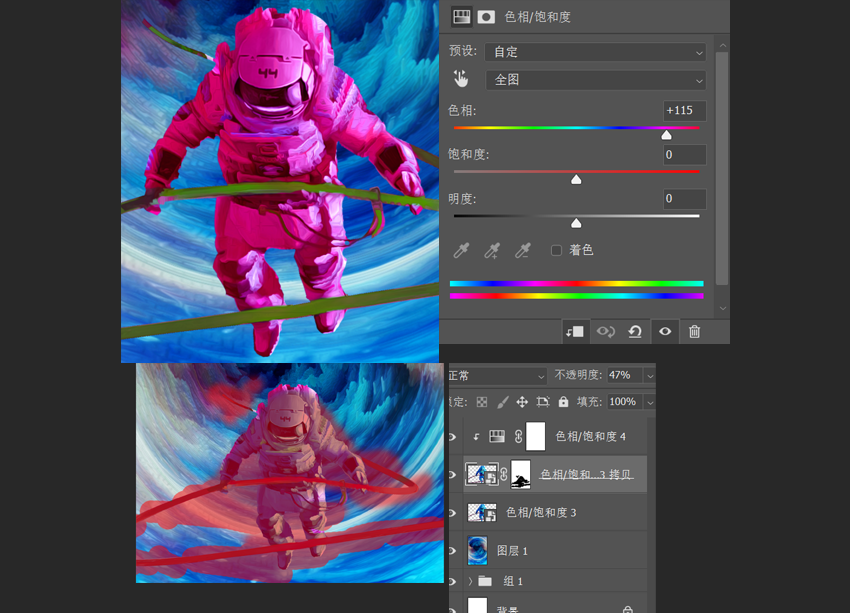
Task: Hide the 色相/饱和度 4 layer
Action: pyautogui.click(x=453, y=437)
